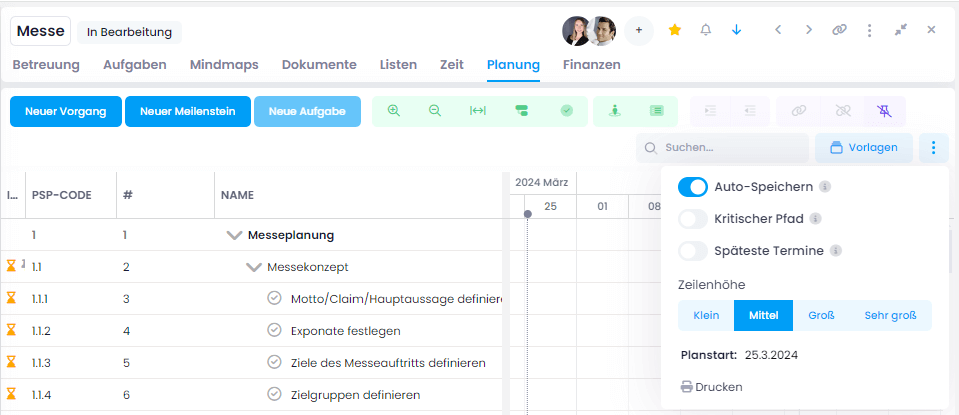This screenshot has width=959, height=415.
Task: Enable the Späteste Termine switch
Action: click(x=692, y=251)
